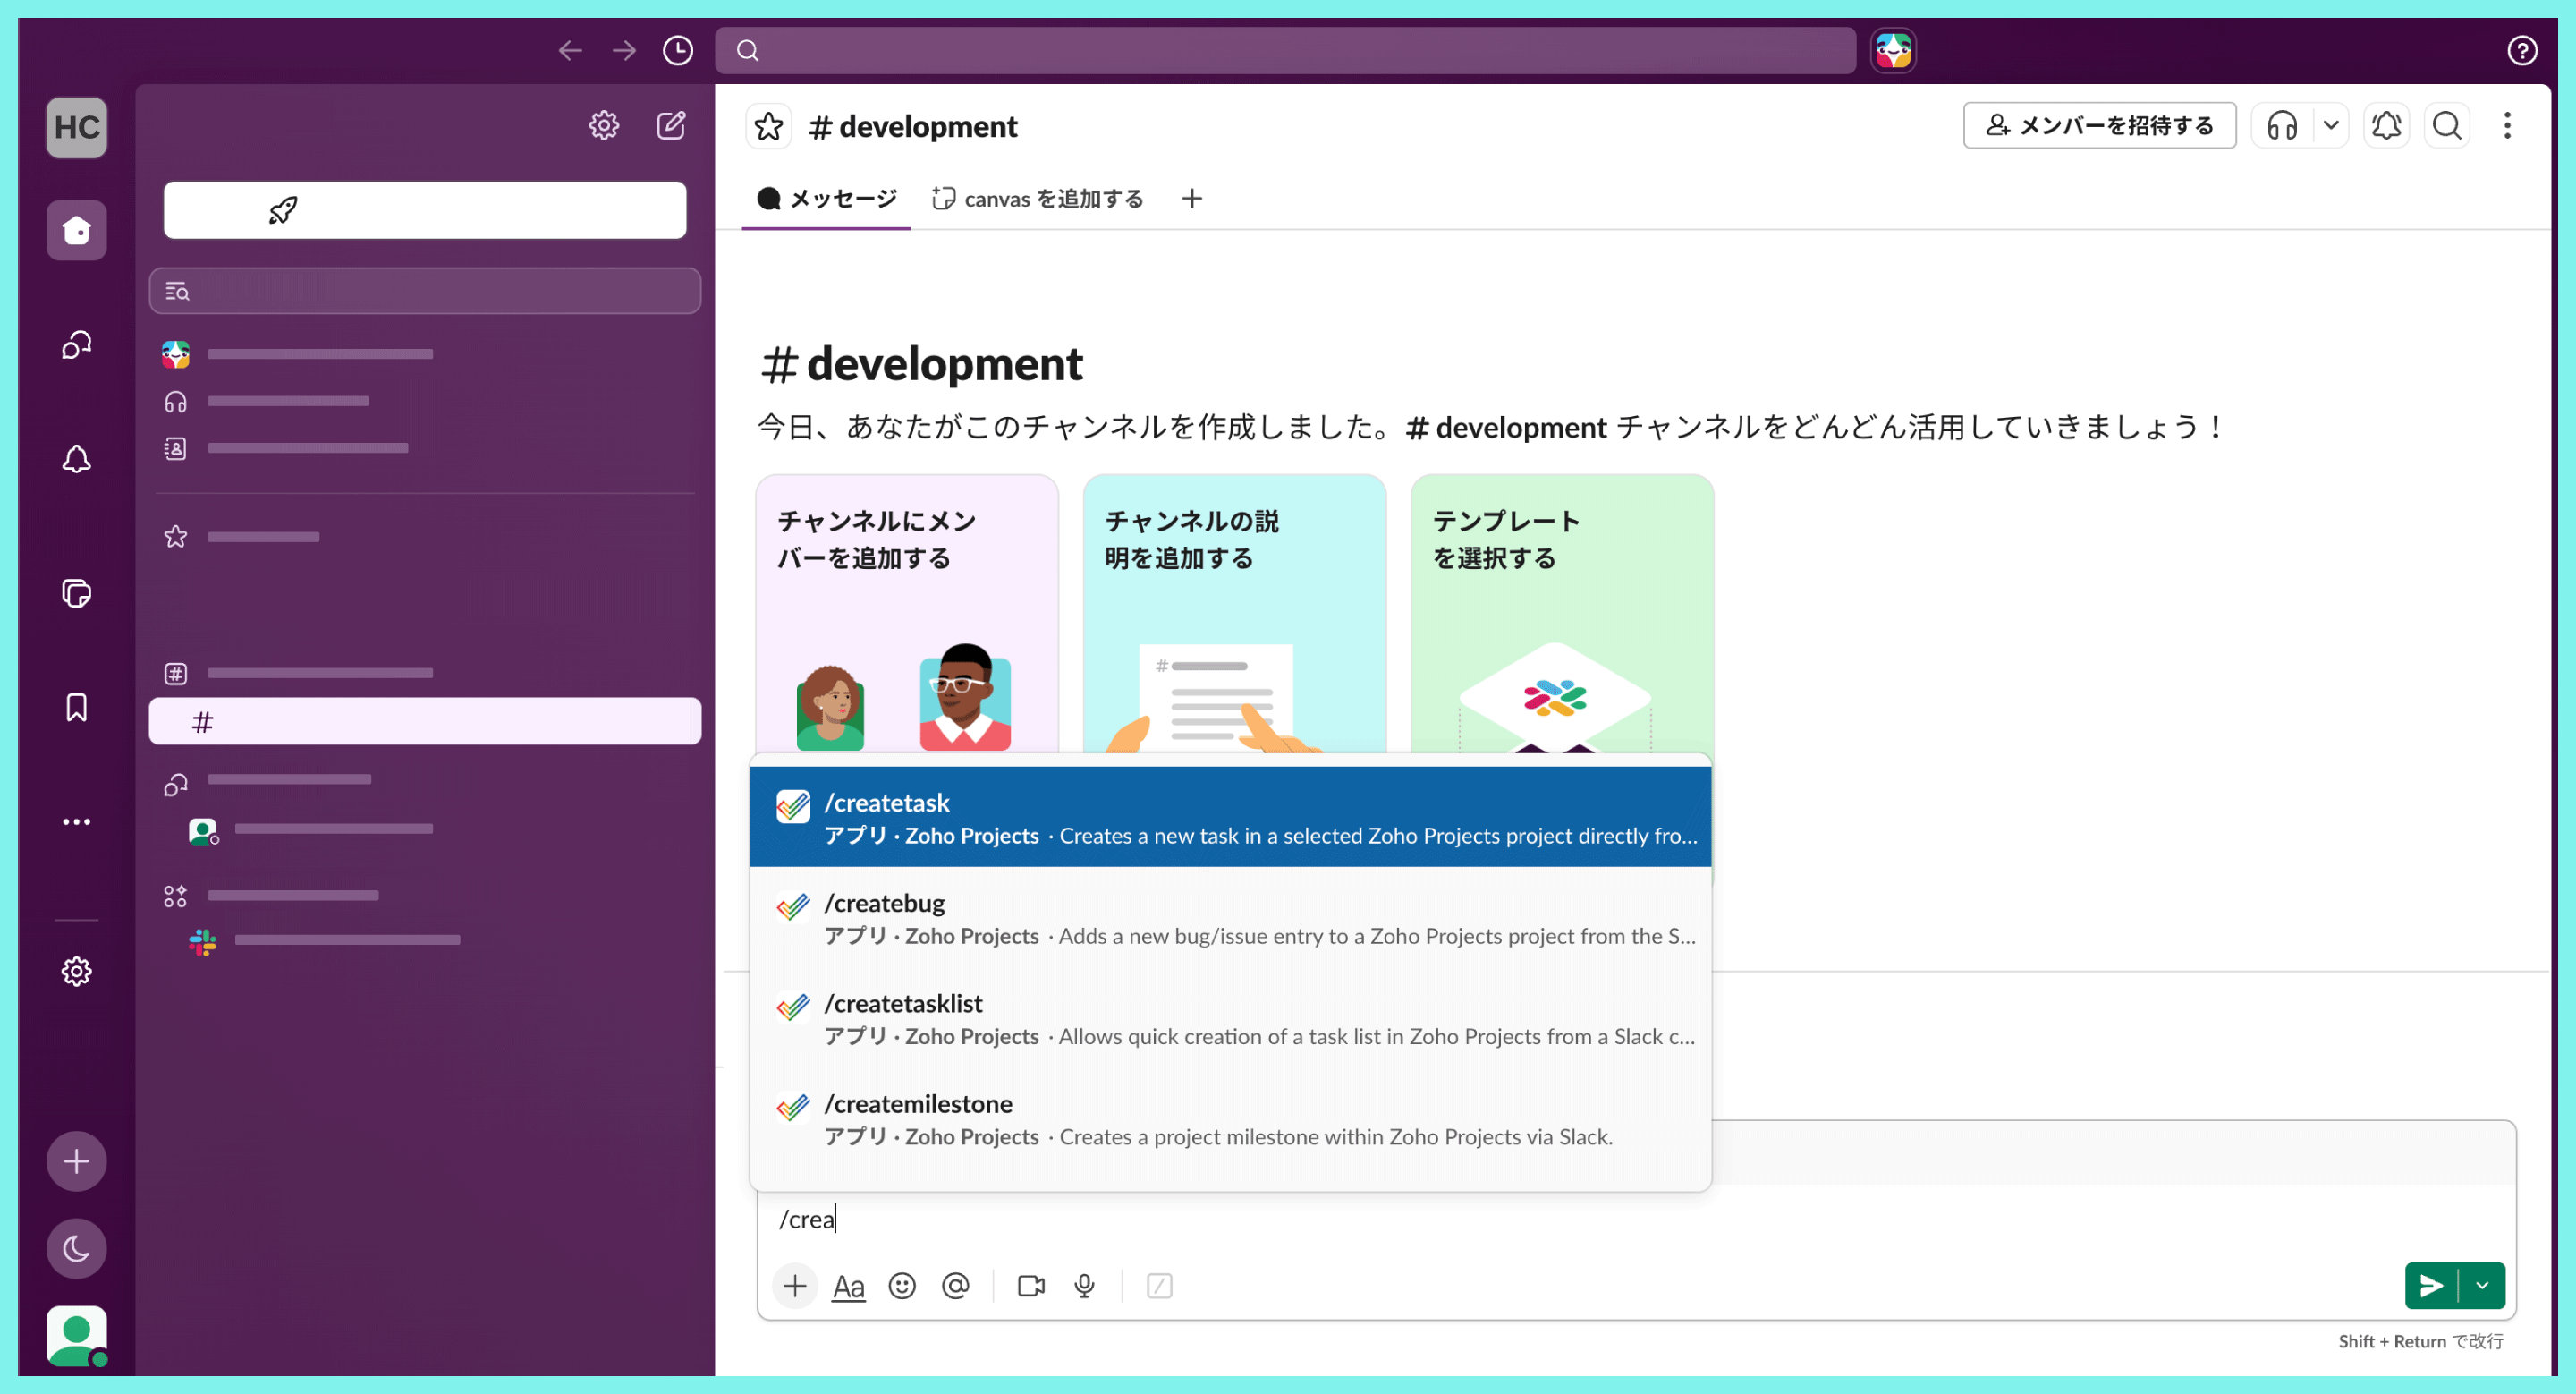Select /createtask slash command

(1230, 817)
